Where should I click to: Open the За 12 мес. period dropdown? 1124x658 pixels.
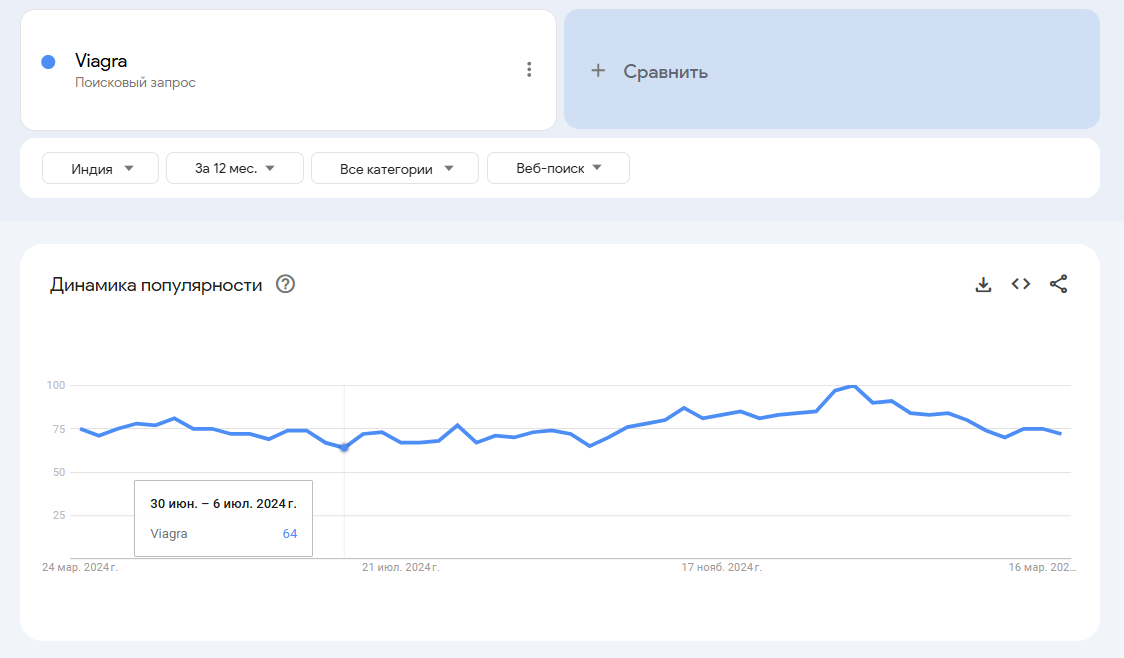[x=235, y=168]
